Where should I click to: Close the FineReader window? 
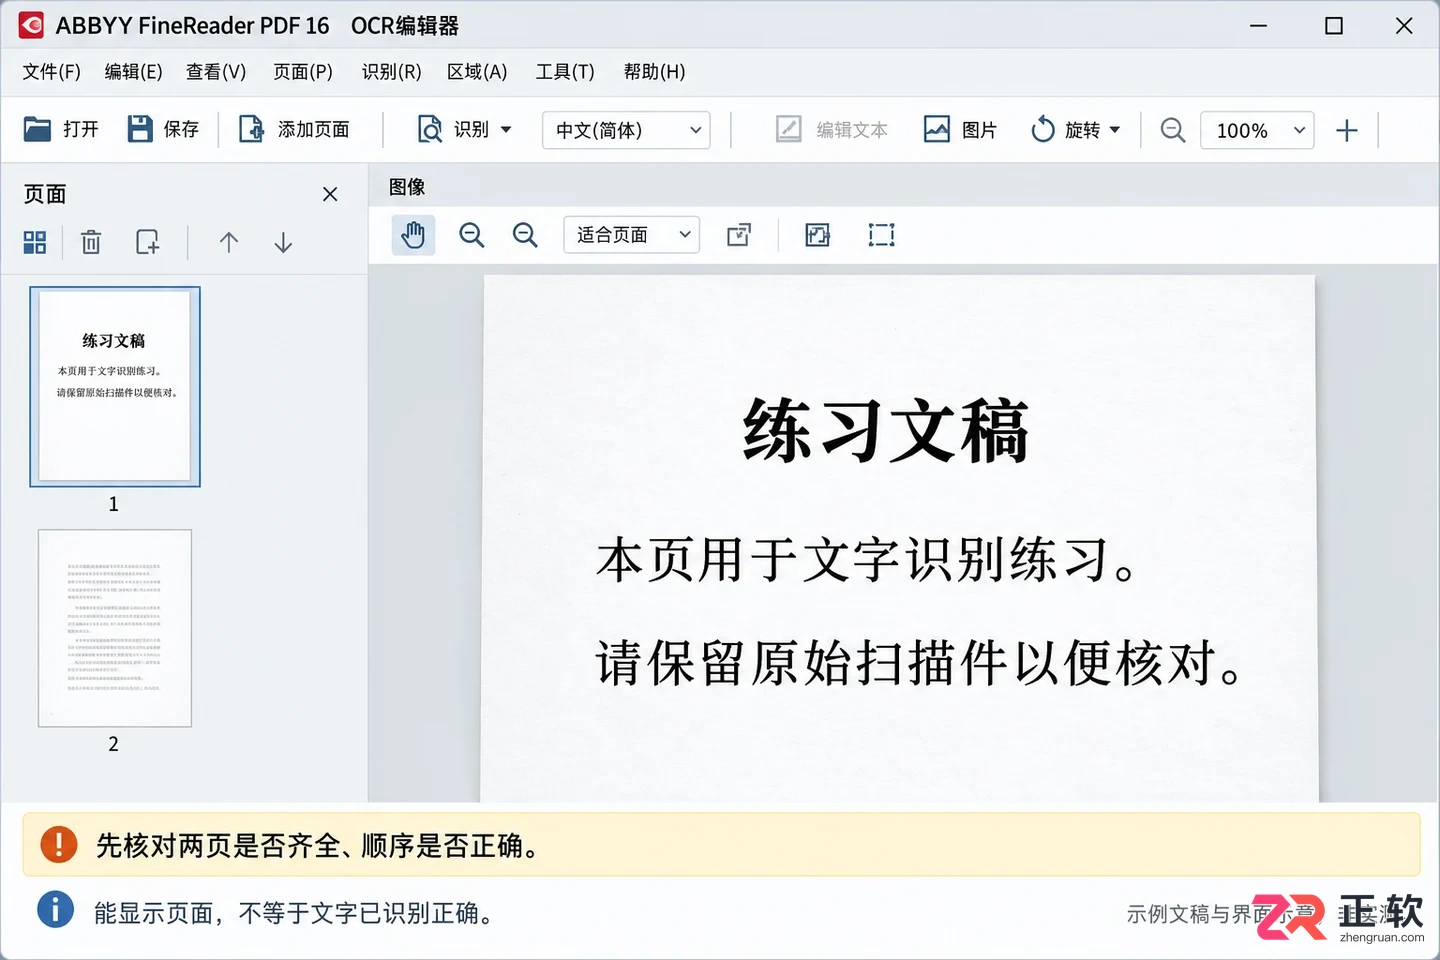pyautogui.click(x=1404, y=25)
